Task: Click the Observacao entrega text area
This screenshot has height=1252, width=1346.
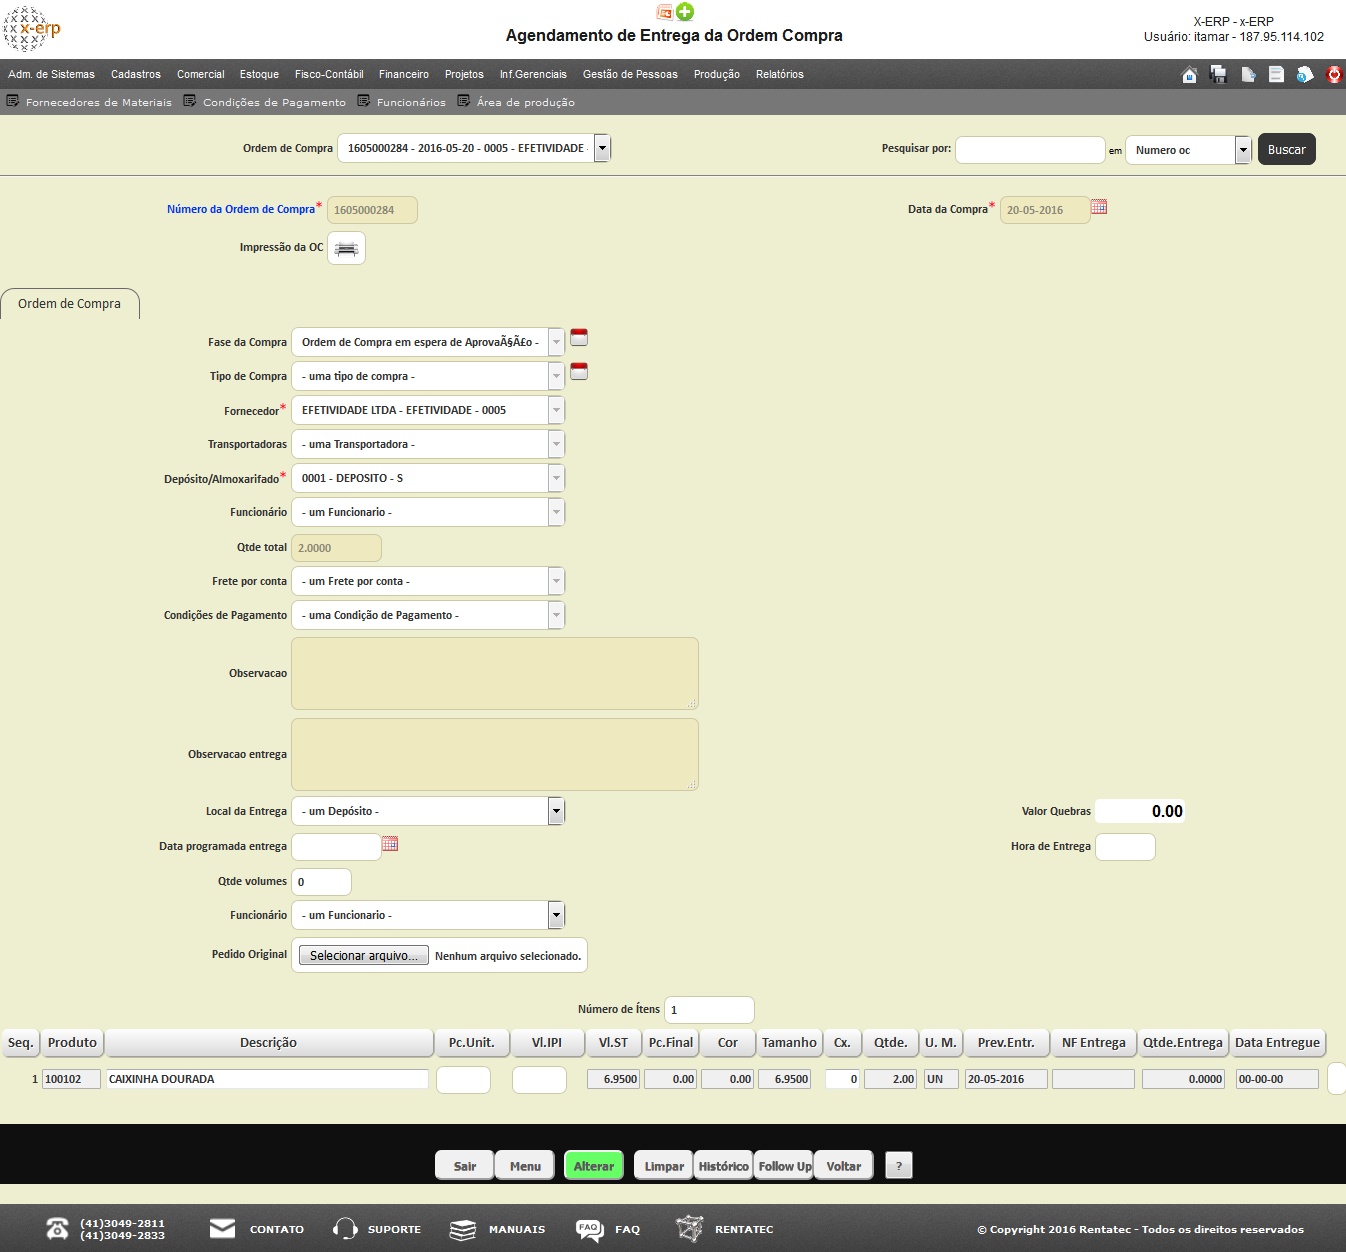Action: [x=495, y=754]
